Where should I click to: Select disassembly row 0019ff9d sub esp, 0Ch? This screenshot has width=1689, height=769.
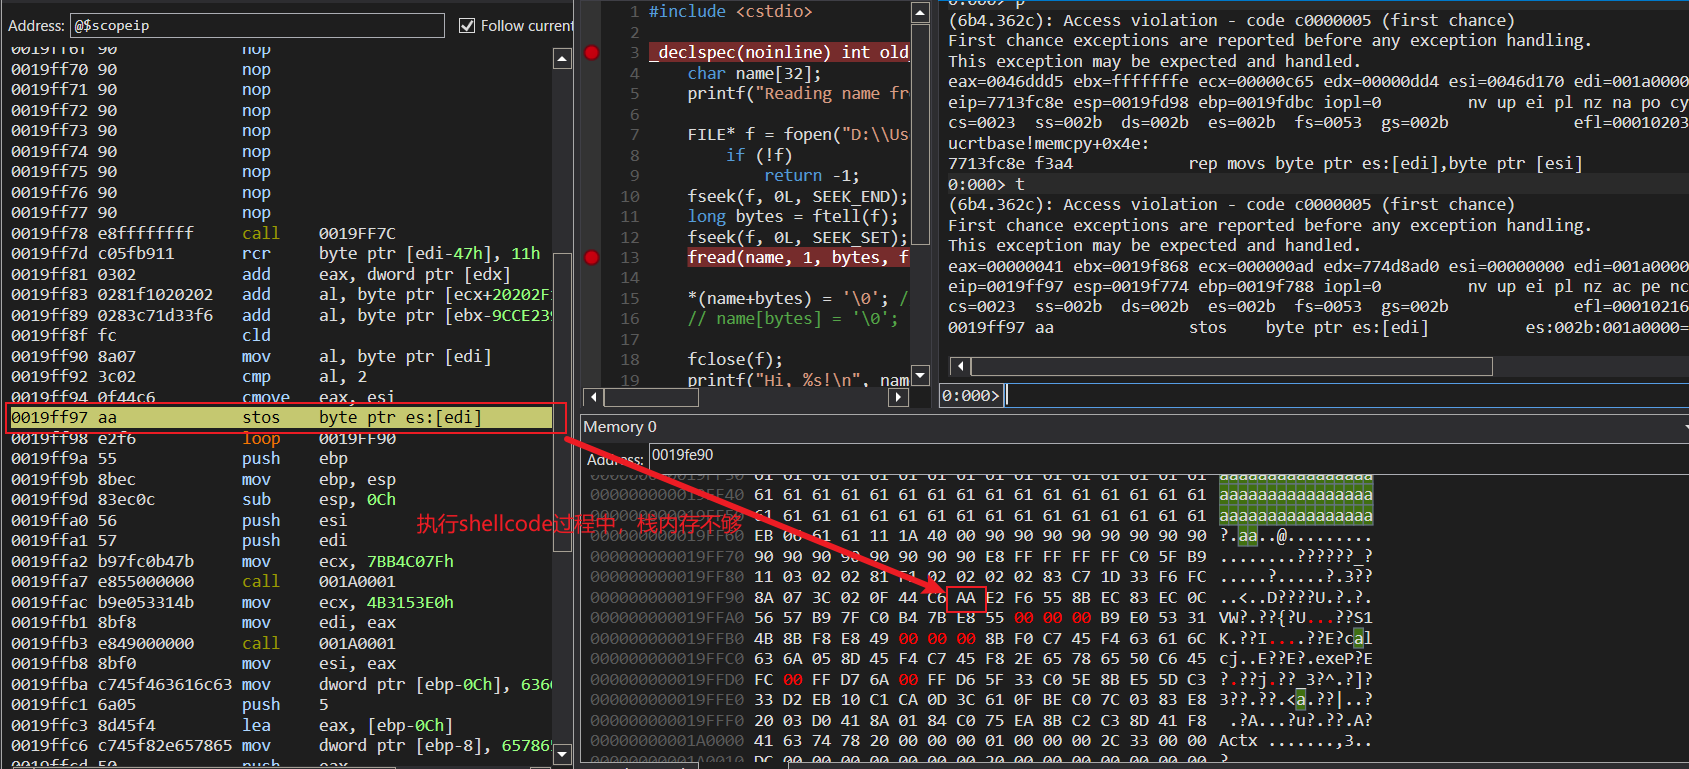[281, 499]
